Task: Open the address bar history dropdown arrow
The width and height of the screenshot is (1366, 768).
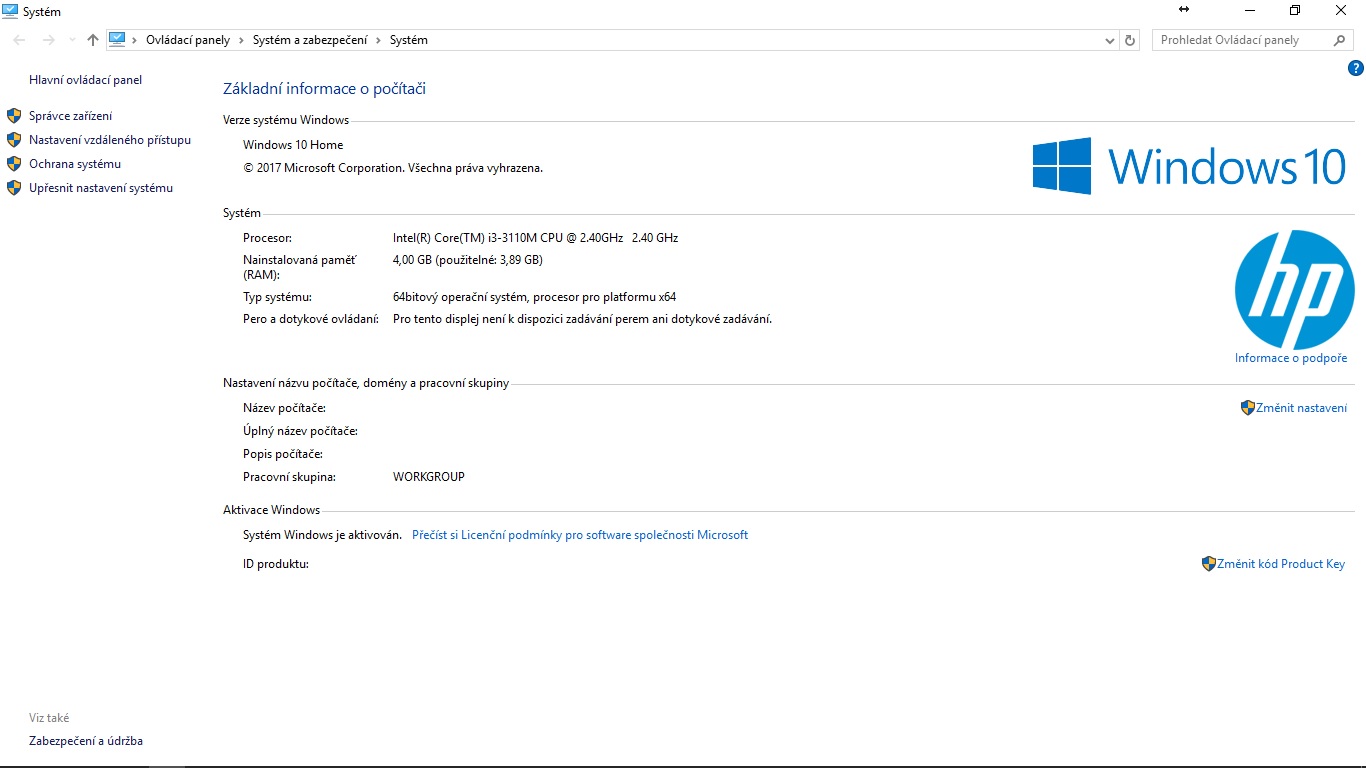Action: point(1109,41)
